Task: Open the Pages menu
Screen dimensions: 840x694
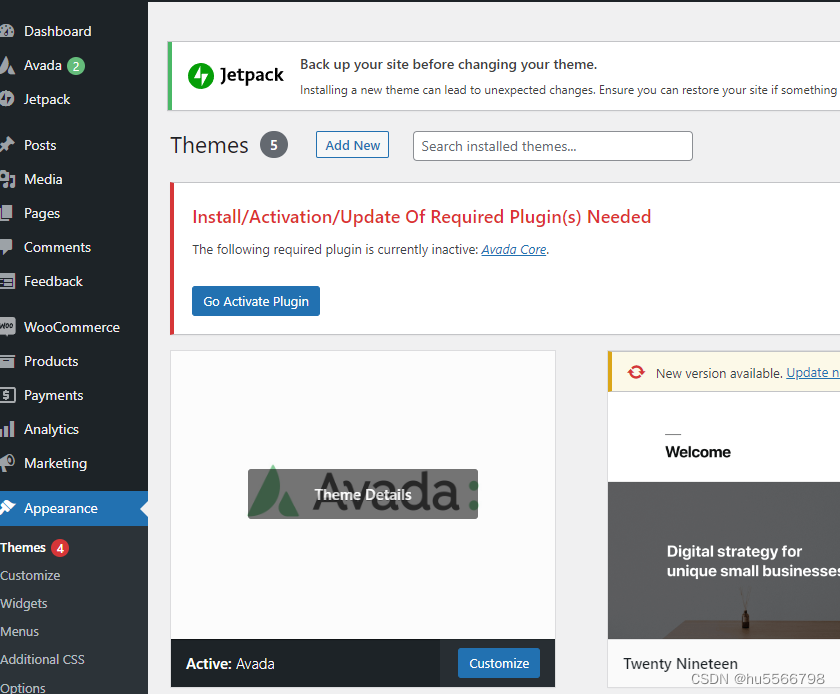Action: coord(42,213)
